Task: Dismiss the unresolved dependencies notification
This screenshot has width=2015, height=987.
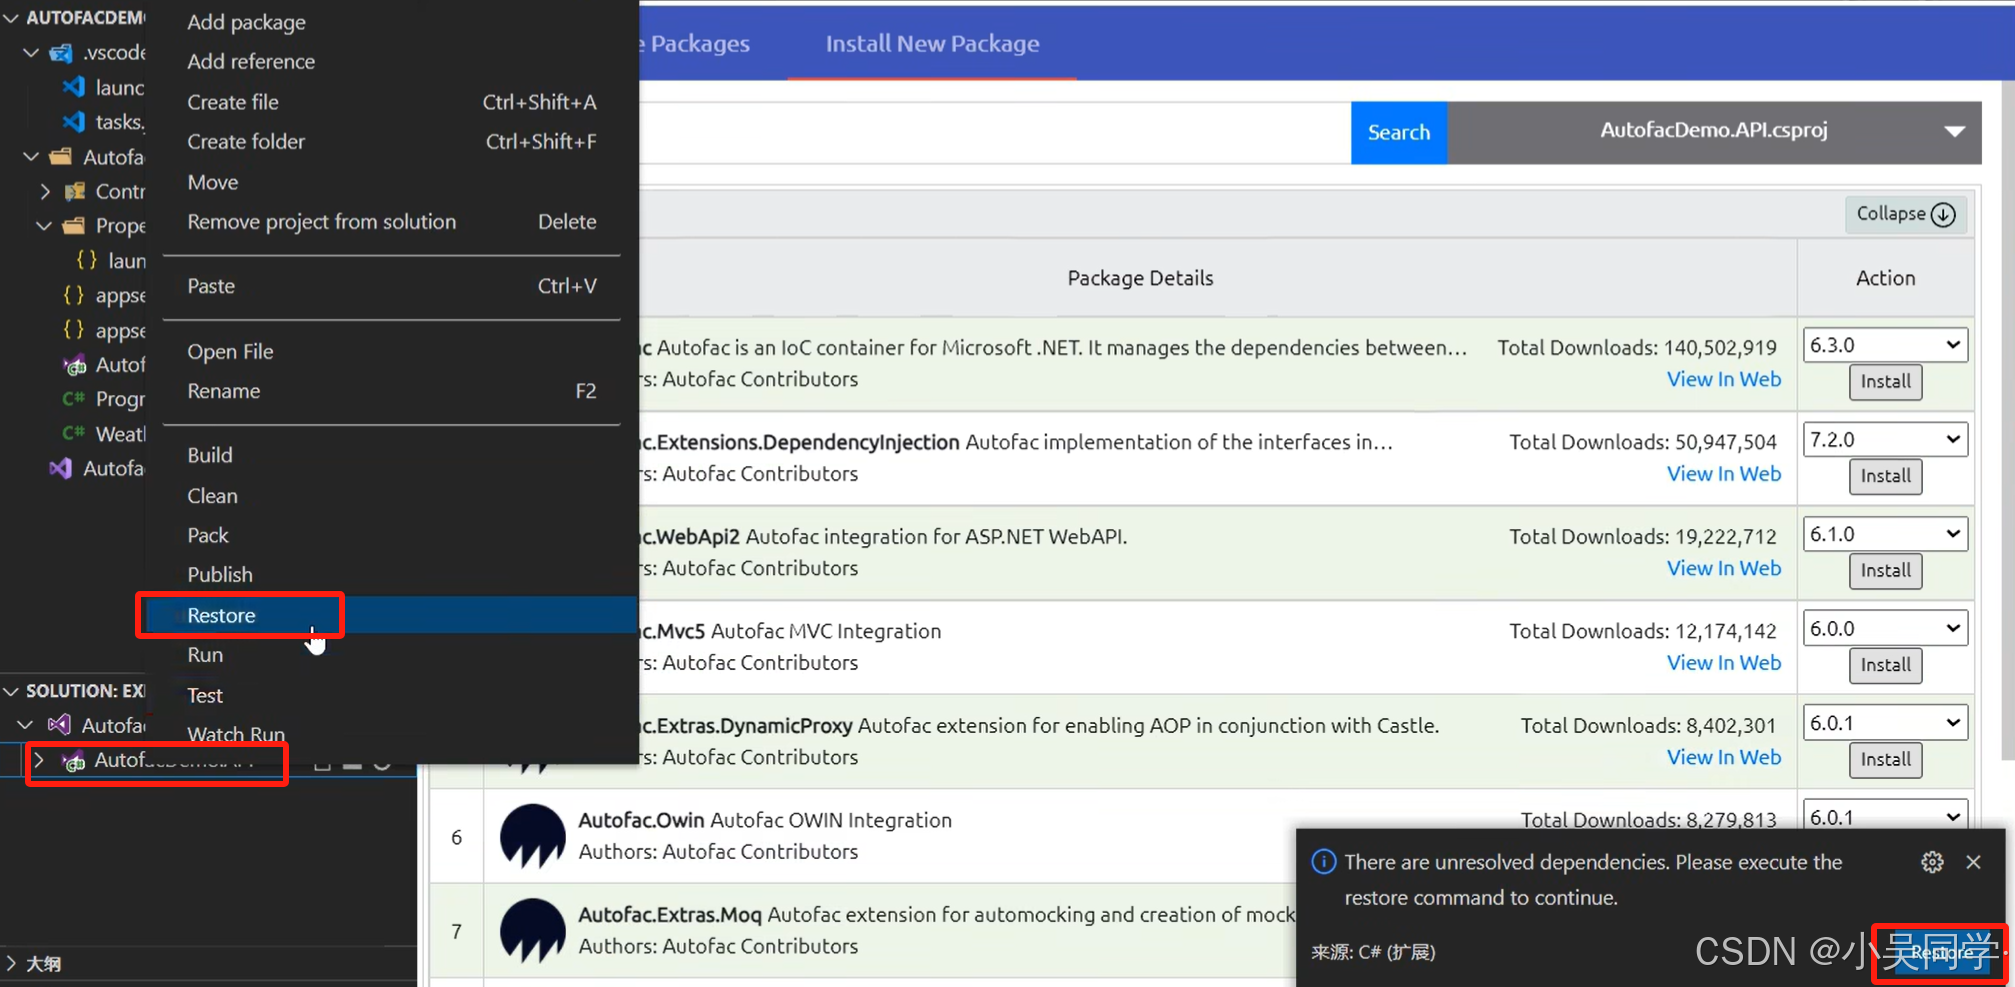Action: tap(1973, 862)
